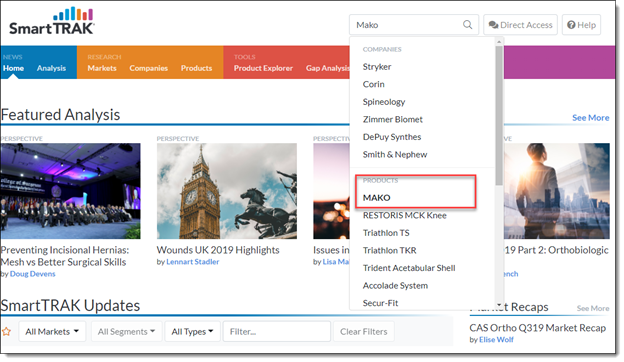This screenshot has width=624, height=362.
Task: Open the Markets tab
Action: (x=102, y=68)
